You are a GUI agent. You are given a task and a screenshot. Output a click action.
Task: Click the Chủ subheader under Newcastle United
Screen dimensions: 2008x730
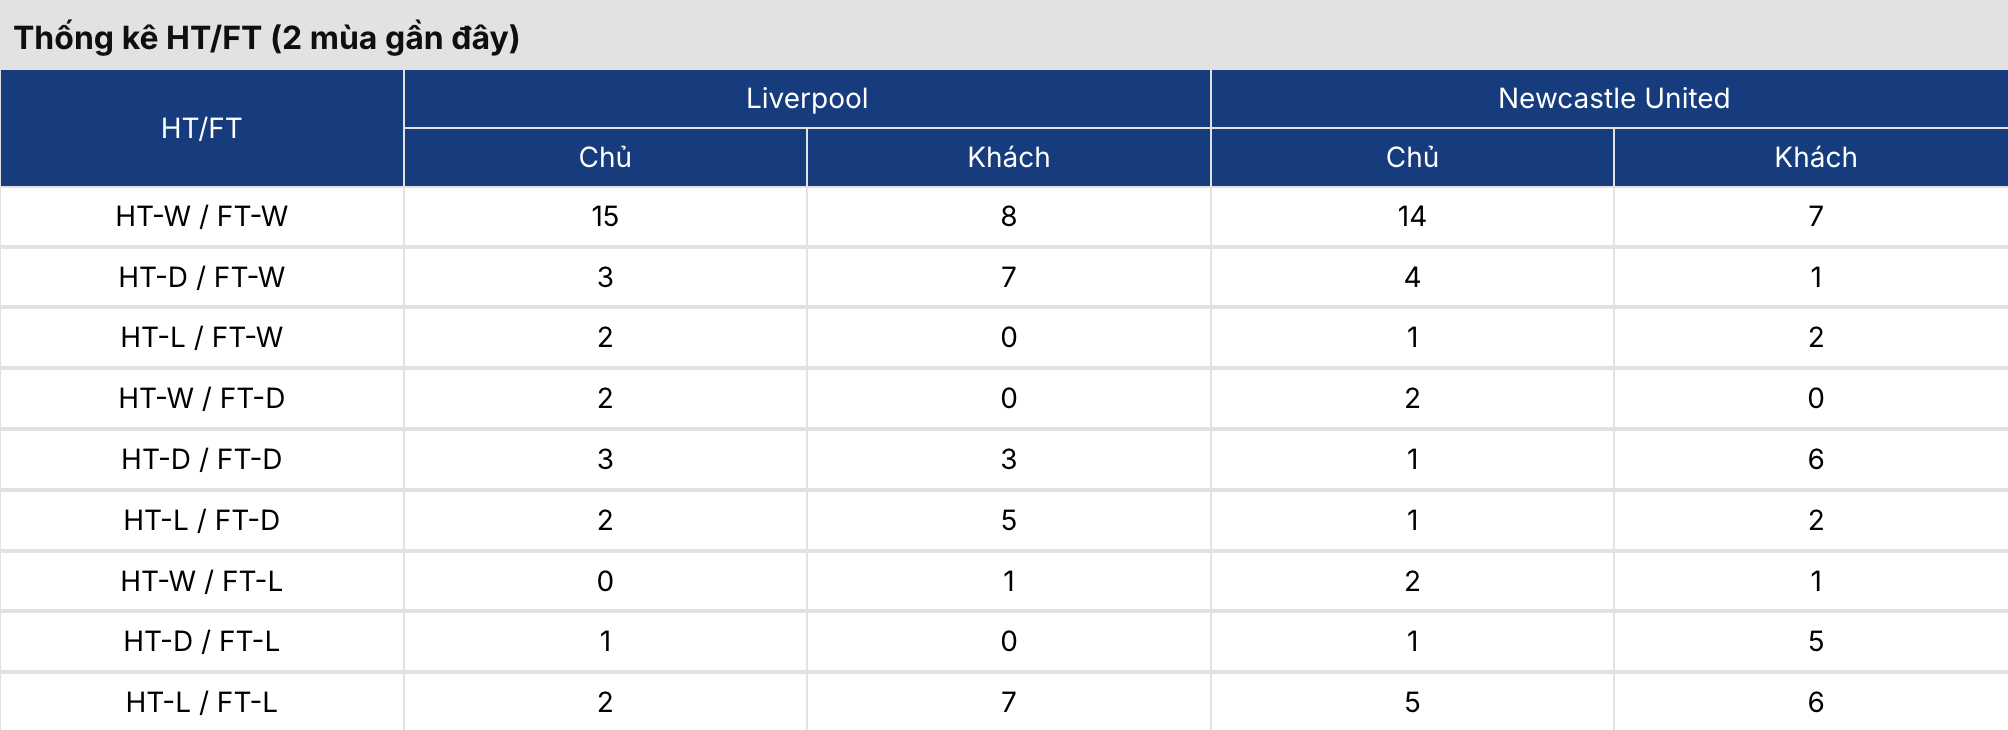[x=1412, y=157]
